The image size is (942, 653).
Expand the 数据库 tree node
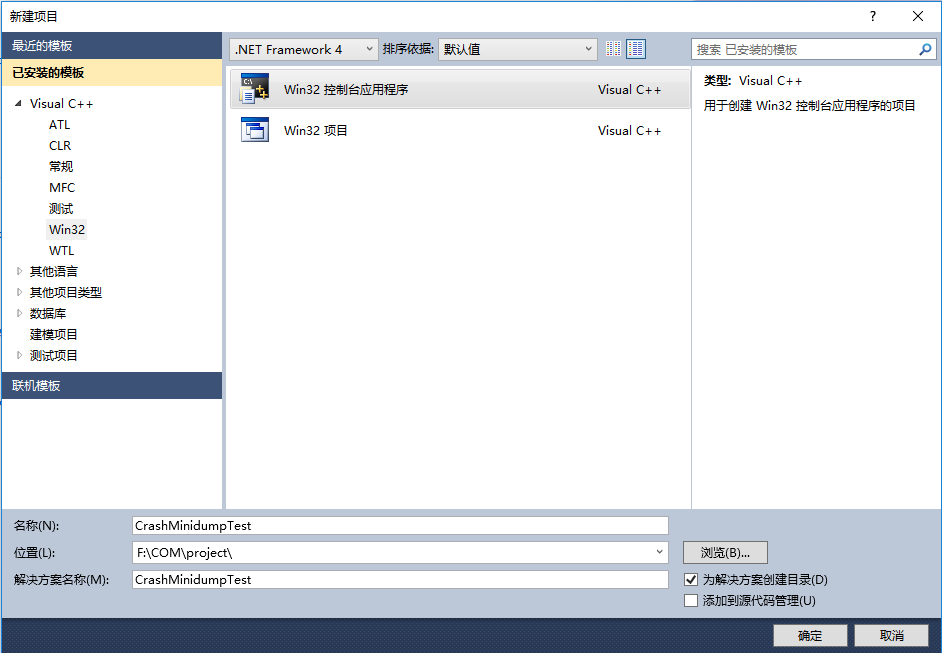[x=19, y=314]
